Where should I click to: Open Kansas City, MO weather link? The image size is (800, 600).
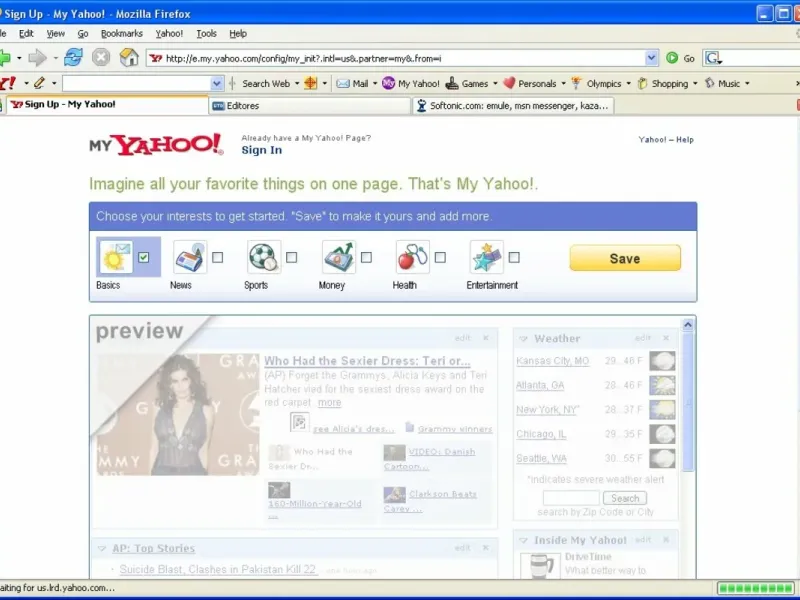[553, 361]
